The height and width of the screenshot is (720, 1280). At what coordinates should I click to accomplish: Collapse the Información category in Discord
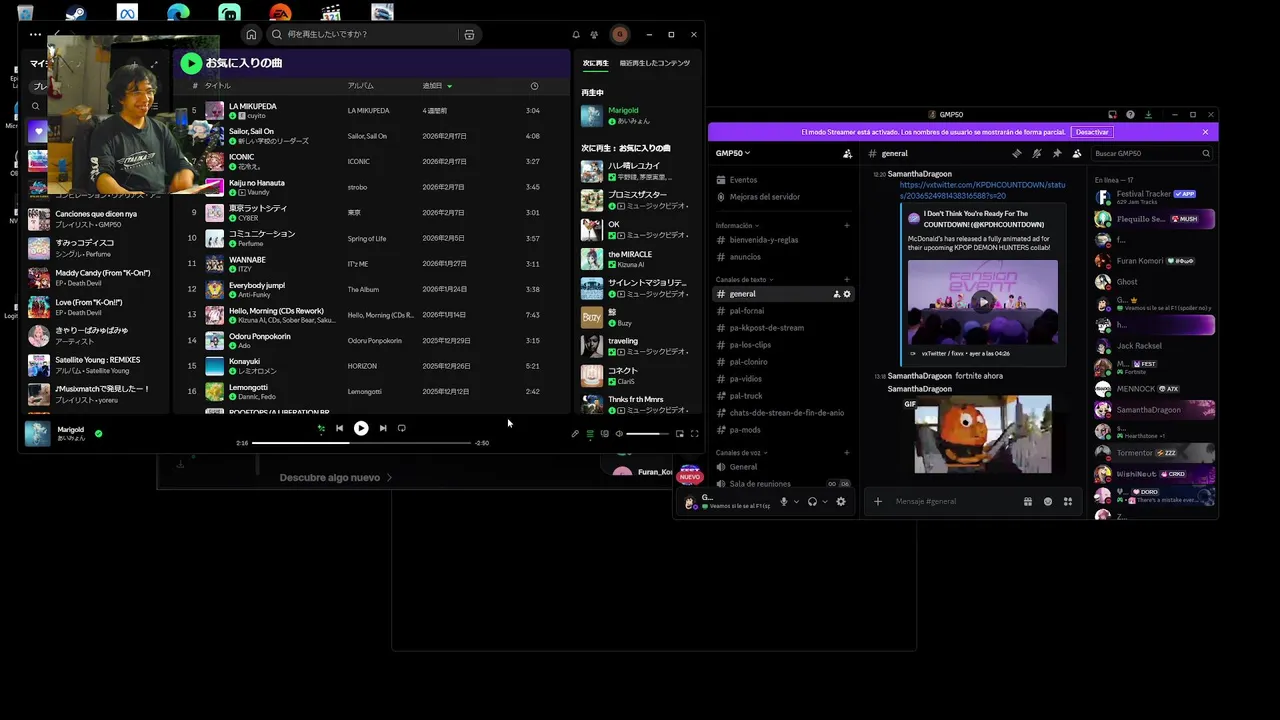737,225
